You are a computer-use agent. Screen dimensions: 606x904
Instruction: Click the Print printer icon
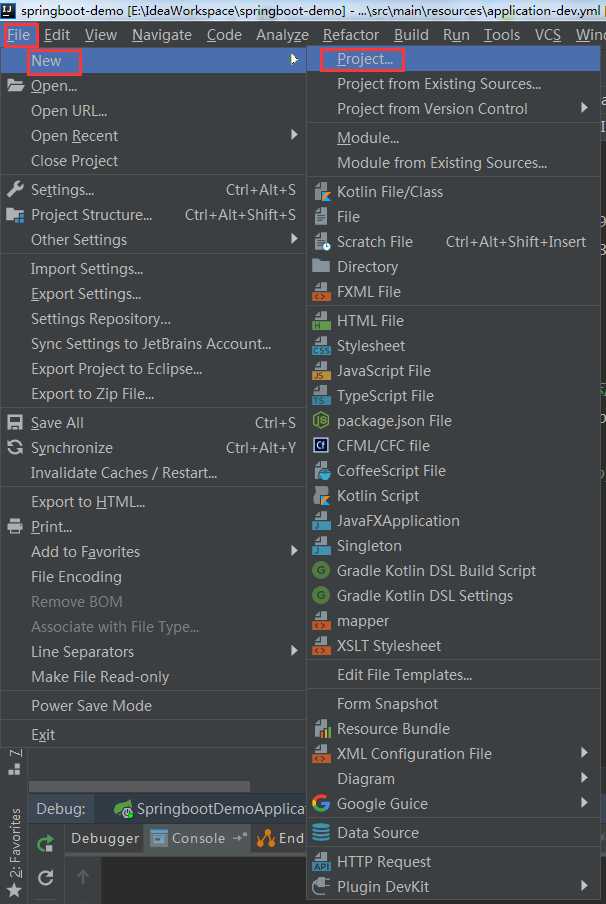tap(15, 526)
